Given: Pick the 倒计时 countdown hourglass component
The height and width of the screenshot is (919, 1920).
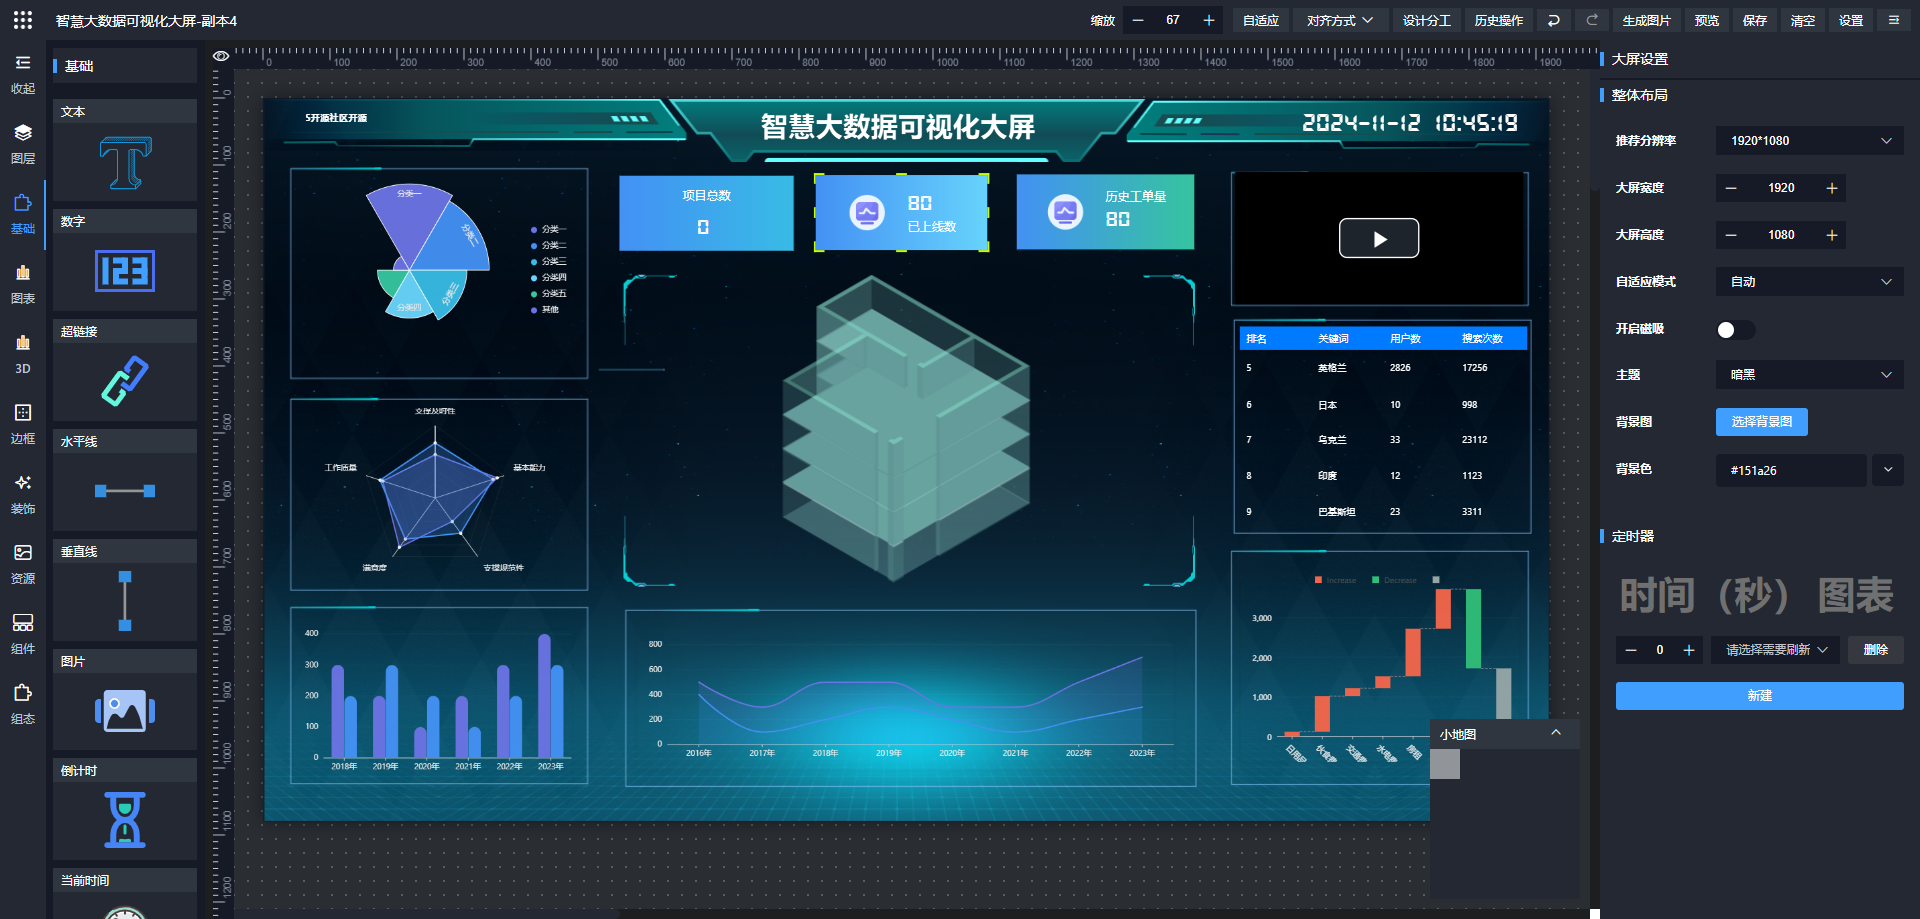Looking at the screenshot, I should point(125,820).
